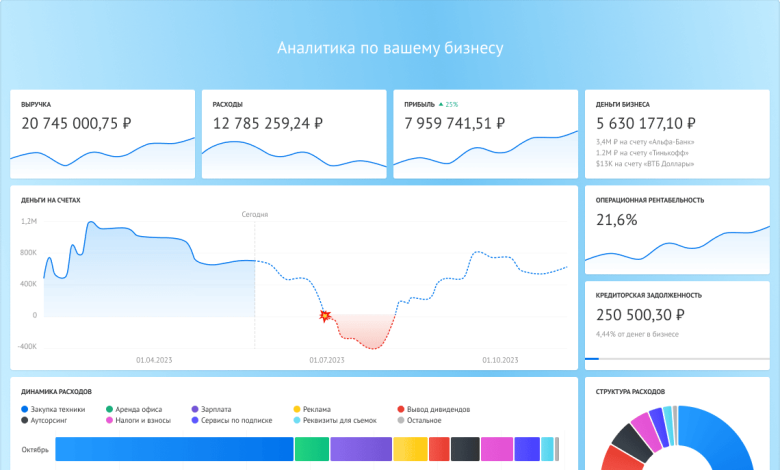Click the Реквизиты для съемок legend dot
The width and height of the screenshot is (780, 470).
(x=297, y=421)
